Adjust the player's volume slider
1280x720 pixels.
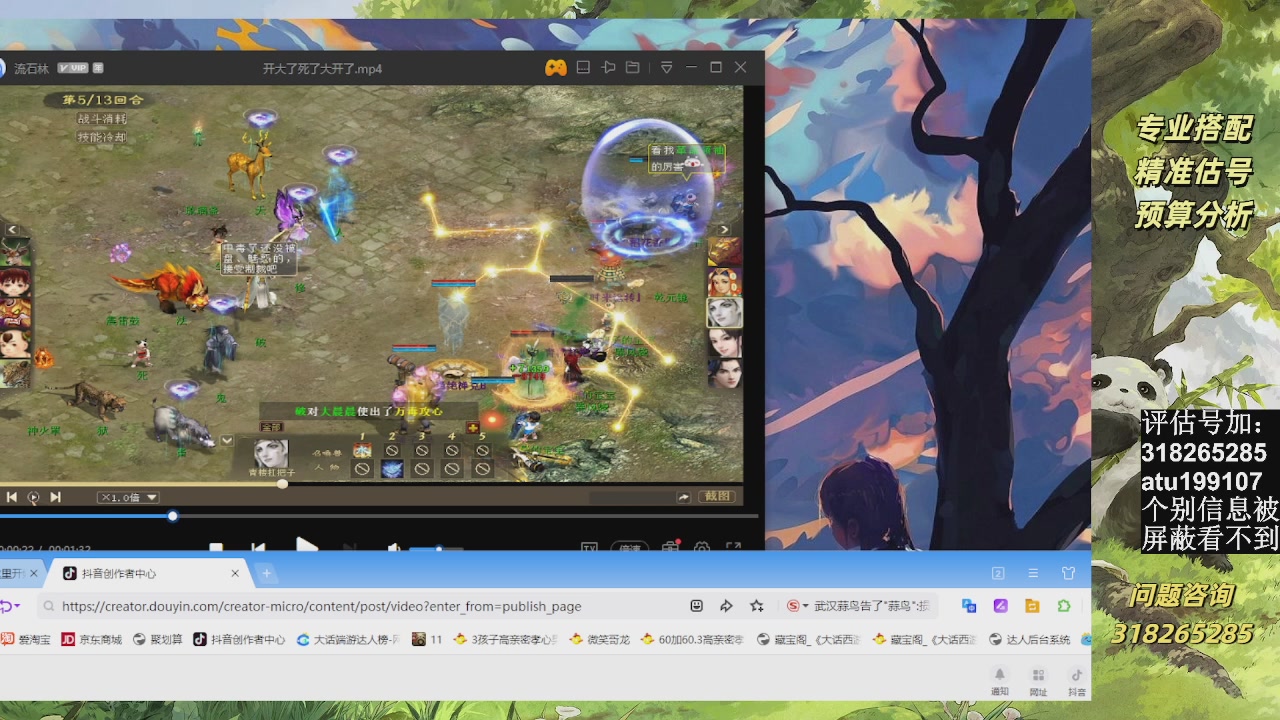tap(437, 548)
